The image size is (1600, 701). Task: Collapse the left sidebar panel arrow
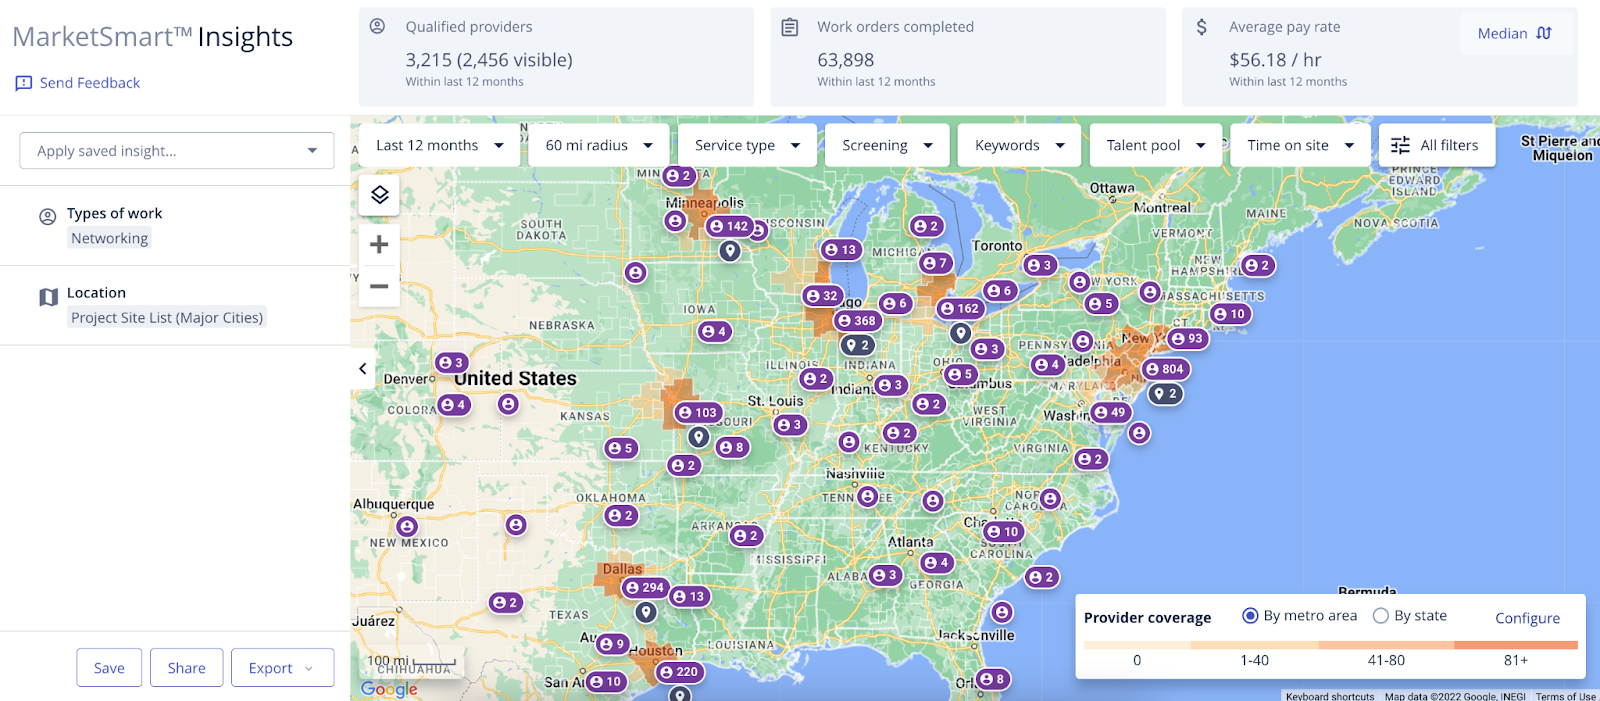tap(363, 369)
